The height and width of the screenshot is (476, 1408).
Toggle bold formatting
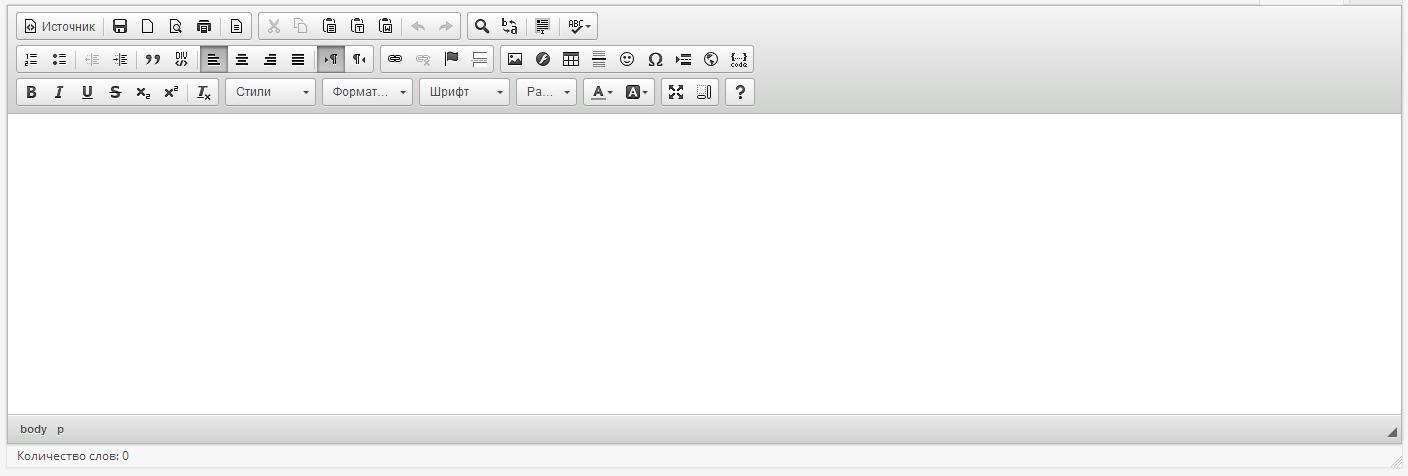tap(31, 92)
